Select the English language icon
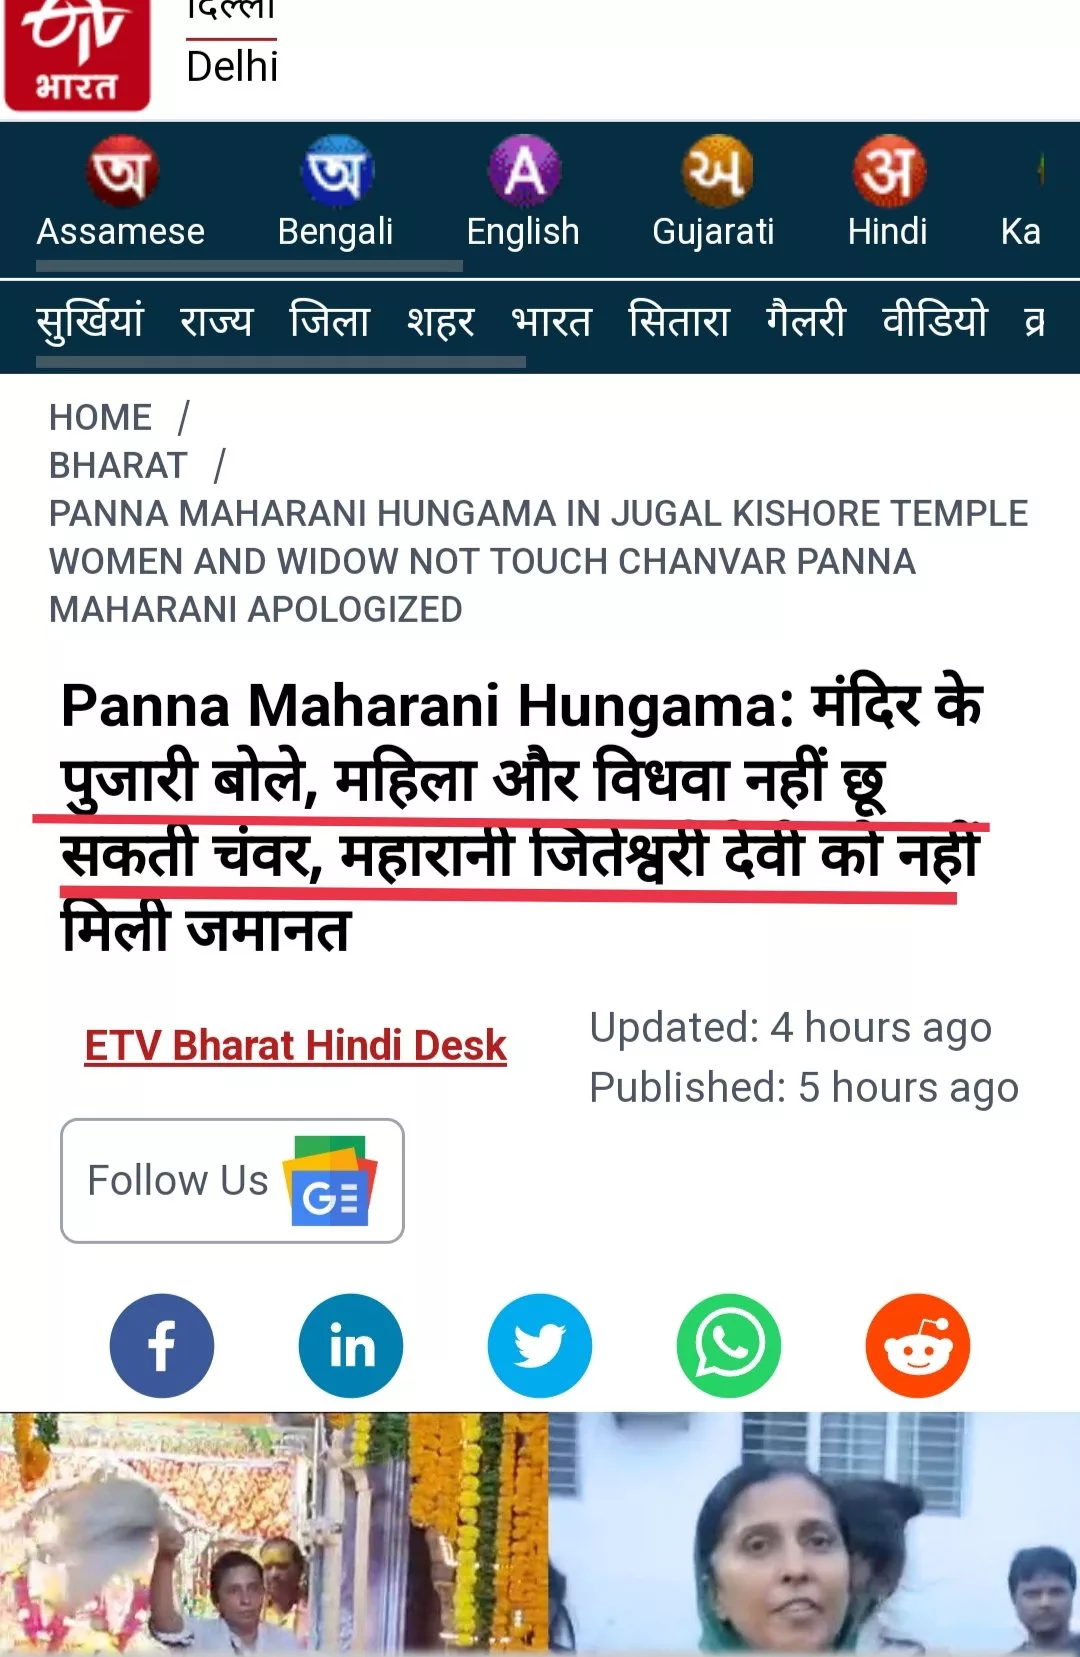The image size is (1080, 1657). click(524, 171)
